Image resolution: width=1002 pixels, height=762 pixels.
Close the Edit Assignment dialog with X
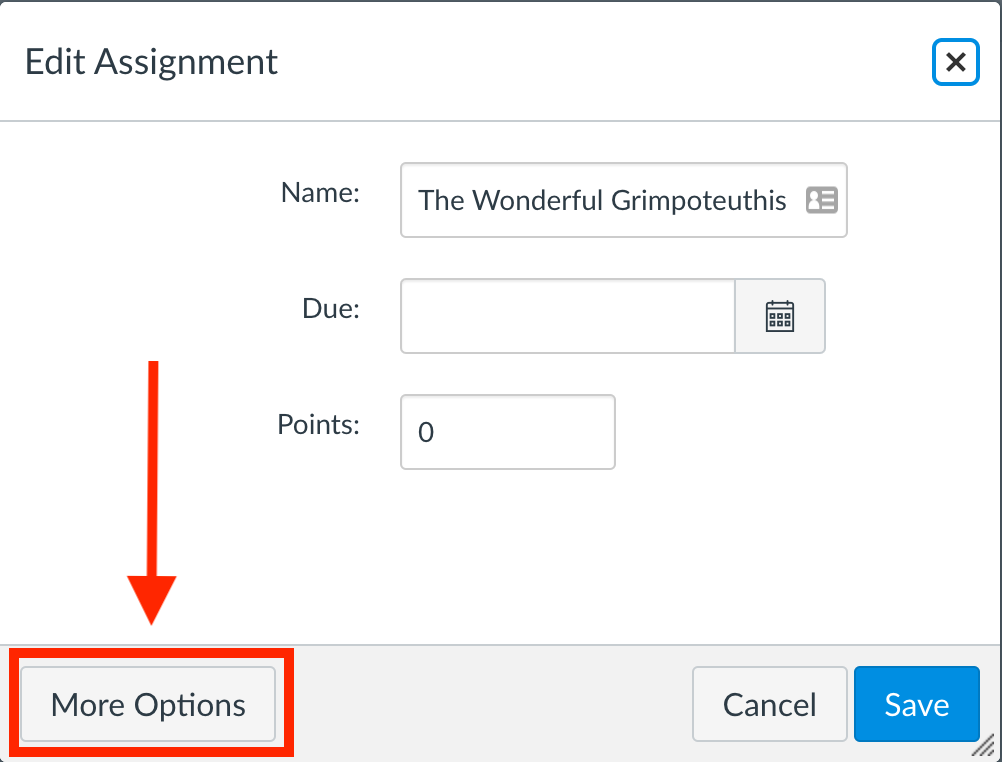coord(955,62)
